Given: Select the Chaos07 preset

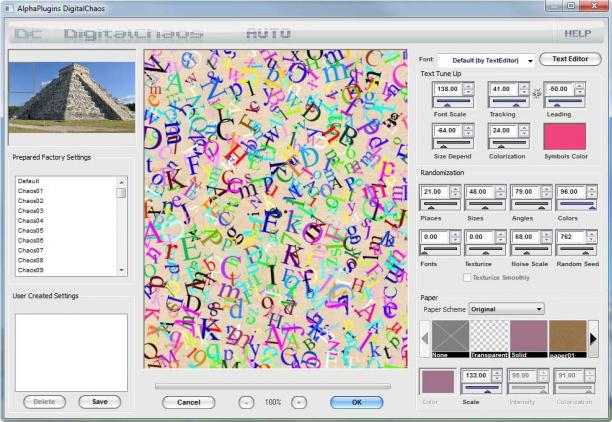Looking at the screenshot, I should coord(30,250).
